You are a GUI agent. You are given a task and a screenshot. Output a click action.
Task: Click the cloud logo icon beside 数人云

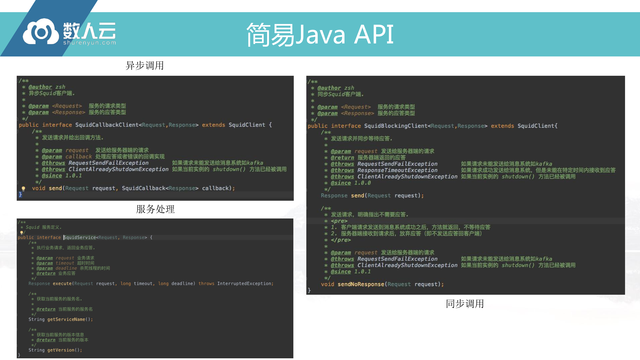[41, 32]
